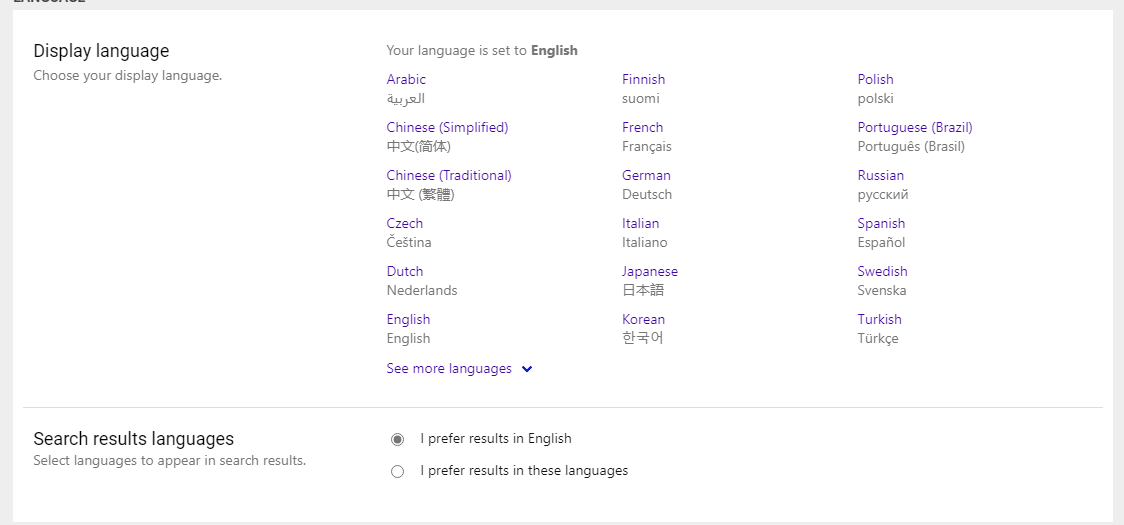Change display language to French

[x=642, y=128]
